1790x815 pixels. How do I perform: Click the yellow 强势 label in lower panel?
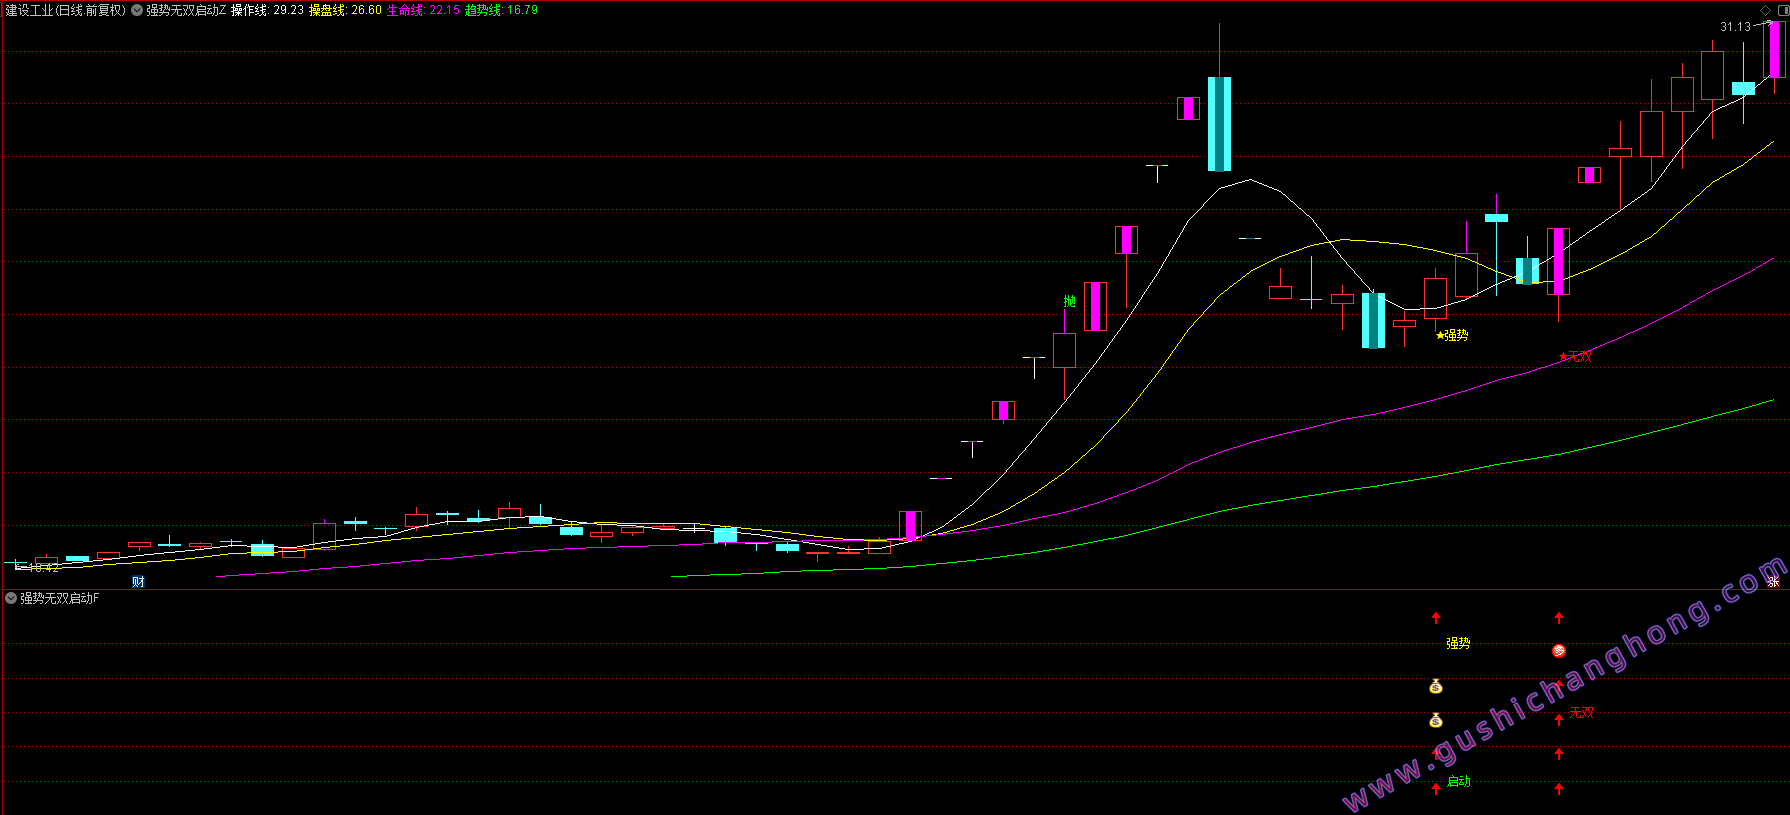click(x=1458, y=643)
